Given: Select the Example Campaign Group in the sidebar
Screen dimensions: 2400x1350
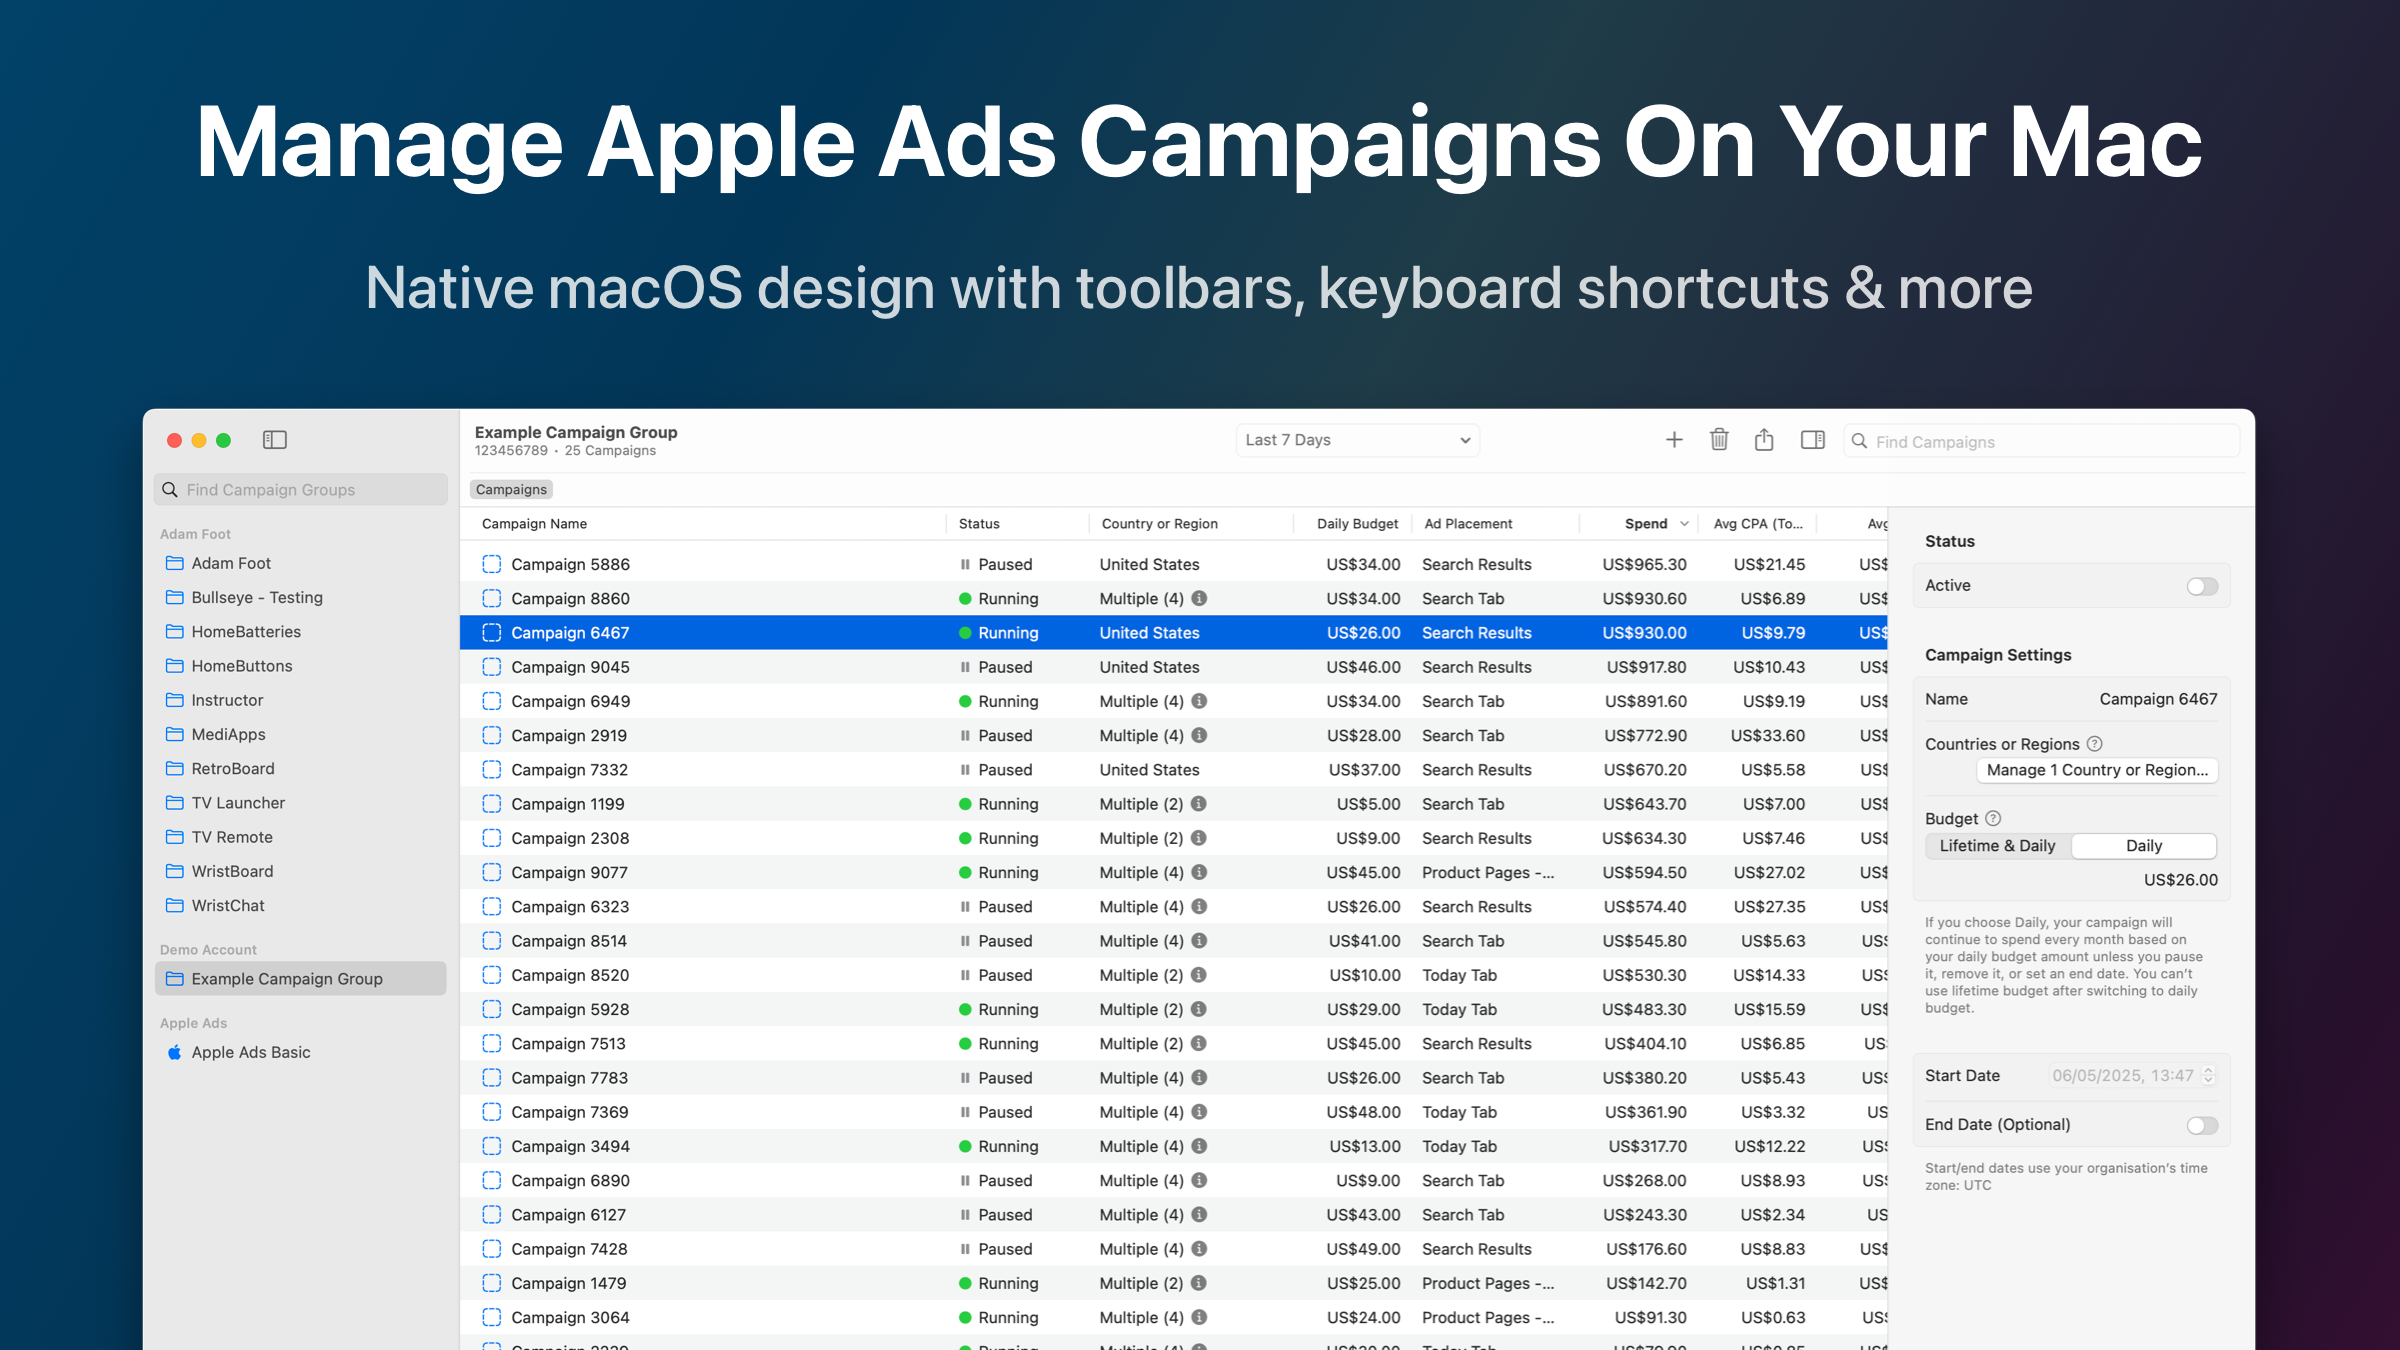Looking at the screenshot, I should (287, 978).
